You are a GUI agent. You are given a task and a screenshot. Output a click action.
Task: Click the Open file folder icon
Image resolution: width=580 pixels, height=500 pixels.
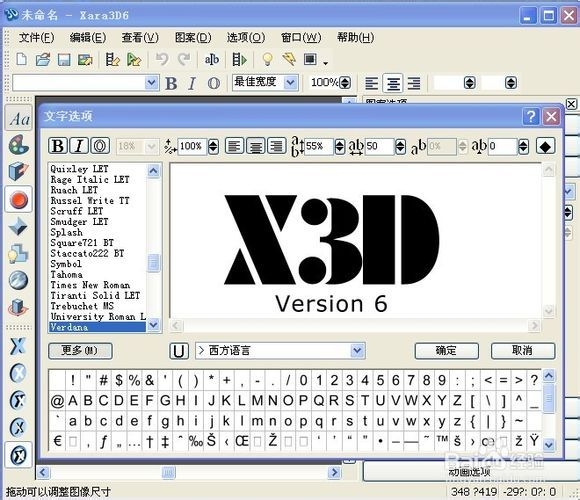tap(43, 59)
